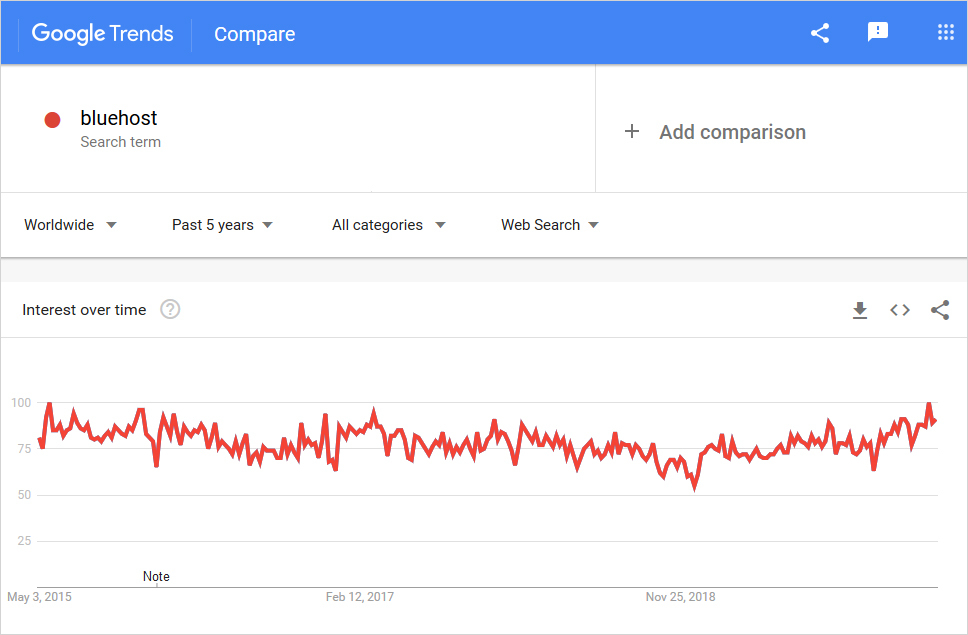Click the Add comparison button
The image size is (968, 635).
pos(732,132)
